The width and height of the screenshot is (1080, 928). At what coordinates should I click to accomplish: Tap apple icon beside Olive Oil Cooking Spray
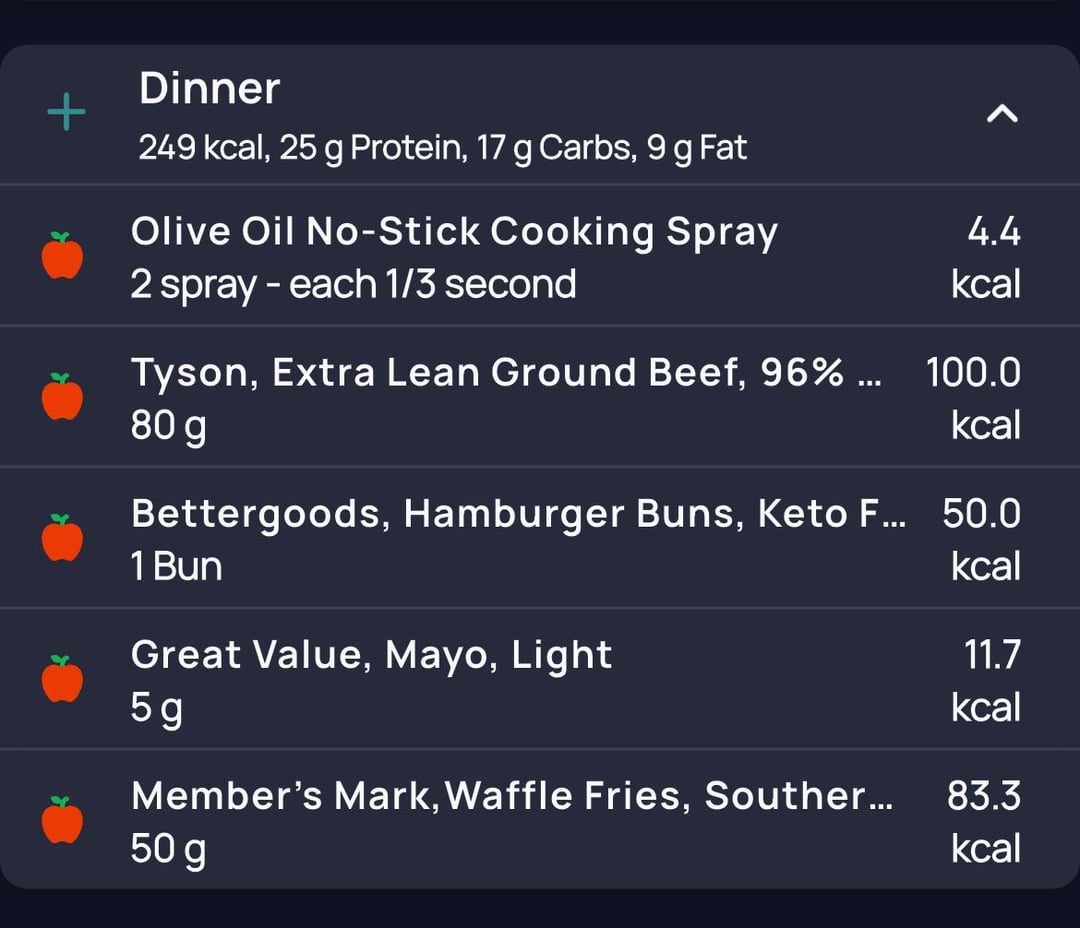(x=62, y=256)
